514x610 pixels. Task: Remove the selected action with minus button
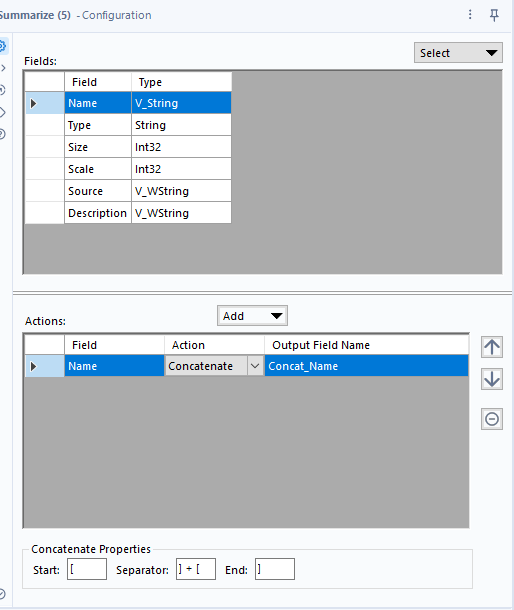[492, 419]
